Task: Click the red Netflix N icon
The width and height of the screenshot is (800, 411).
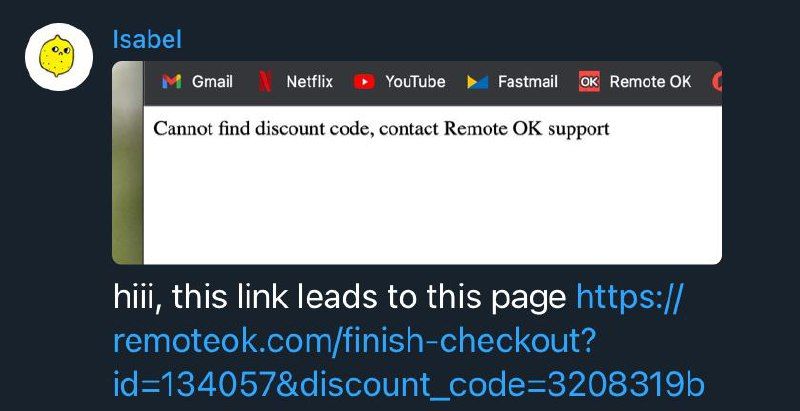Action: pyautogui.click(x=265, y=82)
